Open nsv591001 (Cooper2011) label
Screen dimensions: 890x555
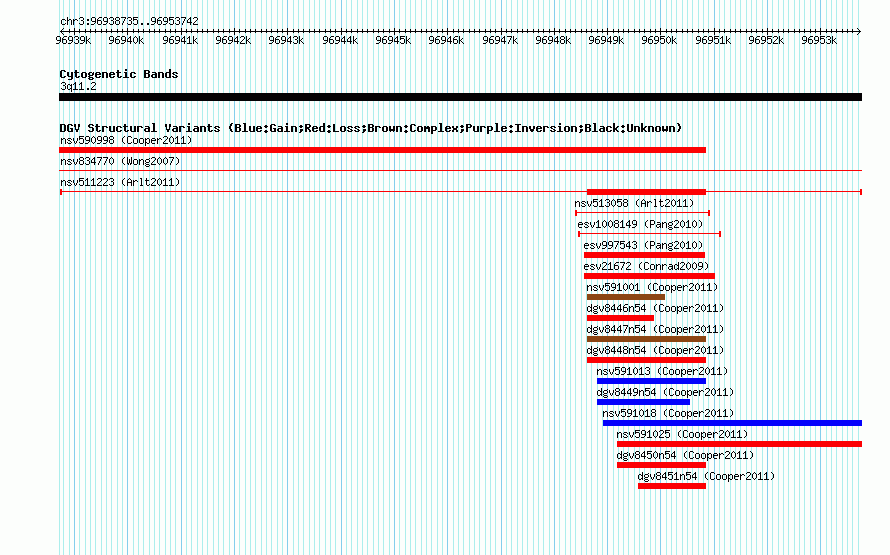pyautogui.click(x=652, y=287)
